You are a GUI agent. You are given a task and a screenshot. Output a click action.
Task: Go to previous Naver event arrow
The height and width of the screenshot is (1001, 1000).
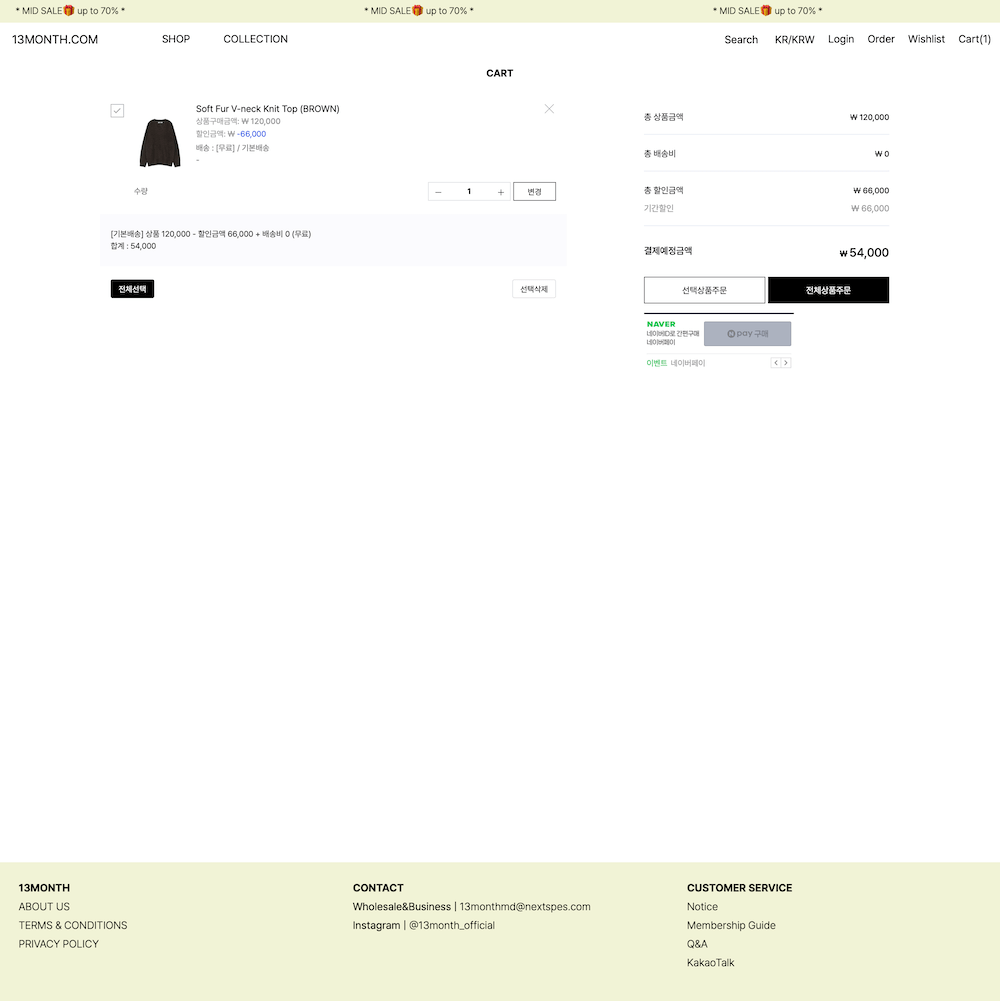point(775,363)
